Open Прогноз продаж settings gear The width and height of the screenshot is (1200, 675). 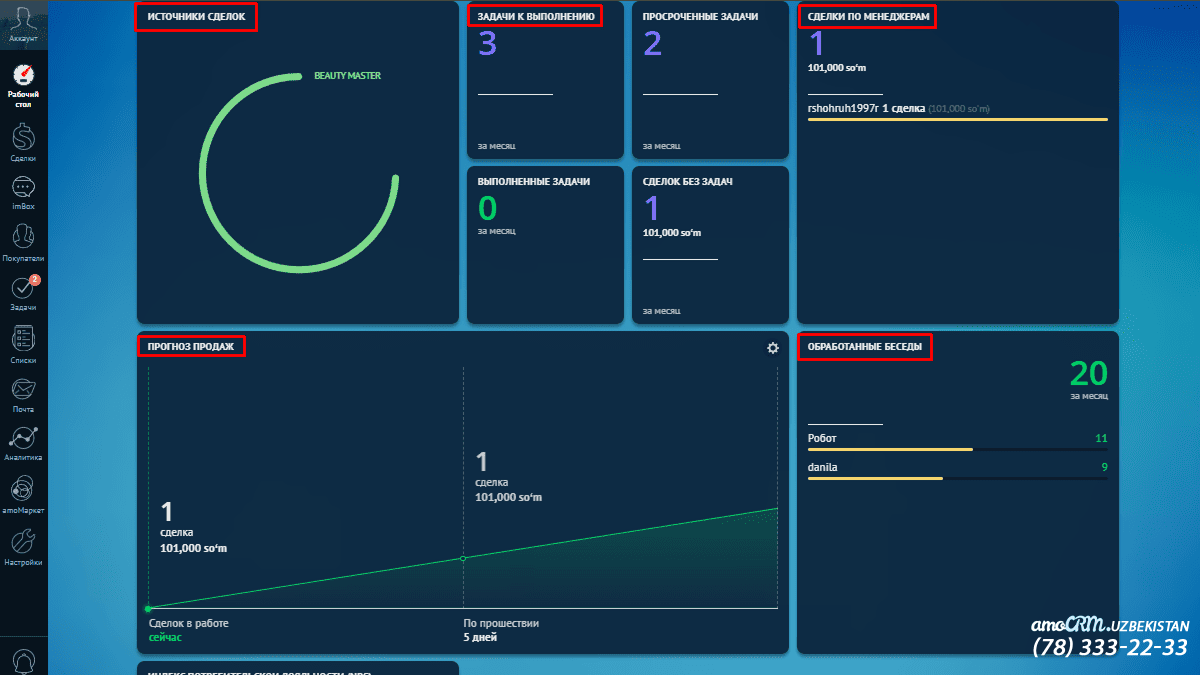(x=772, y=348)
